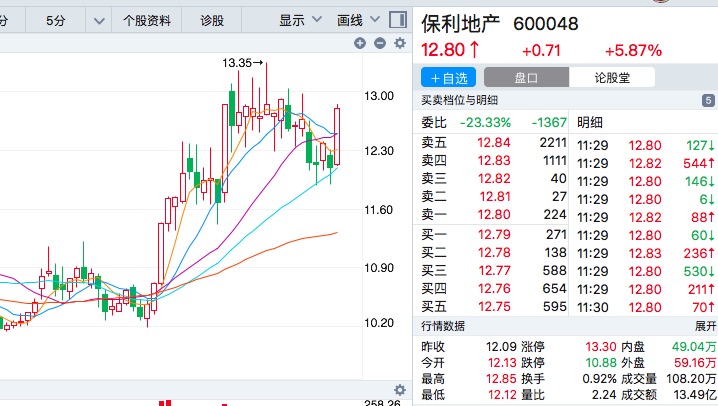Select 买四 price 12.76
Image resolution: width=718 pixels, height=406 pixels.
point(494,289)
